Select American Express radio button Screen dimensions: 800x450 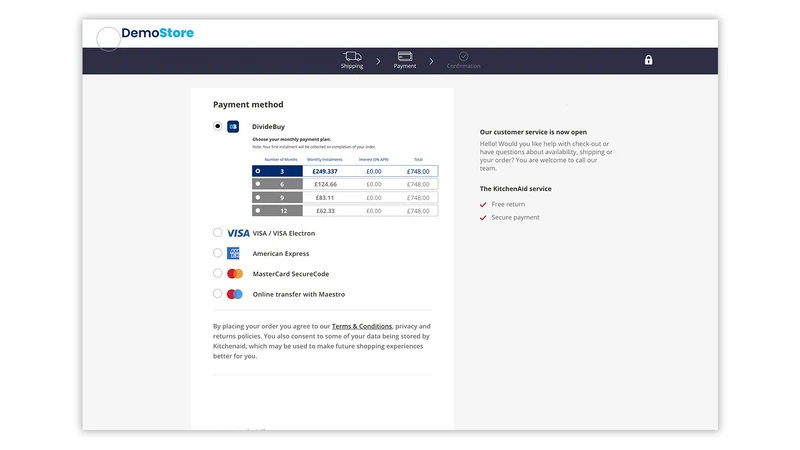217,253
